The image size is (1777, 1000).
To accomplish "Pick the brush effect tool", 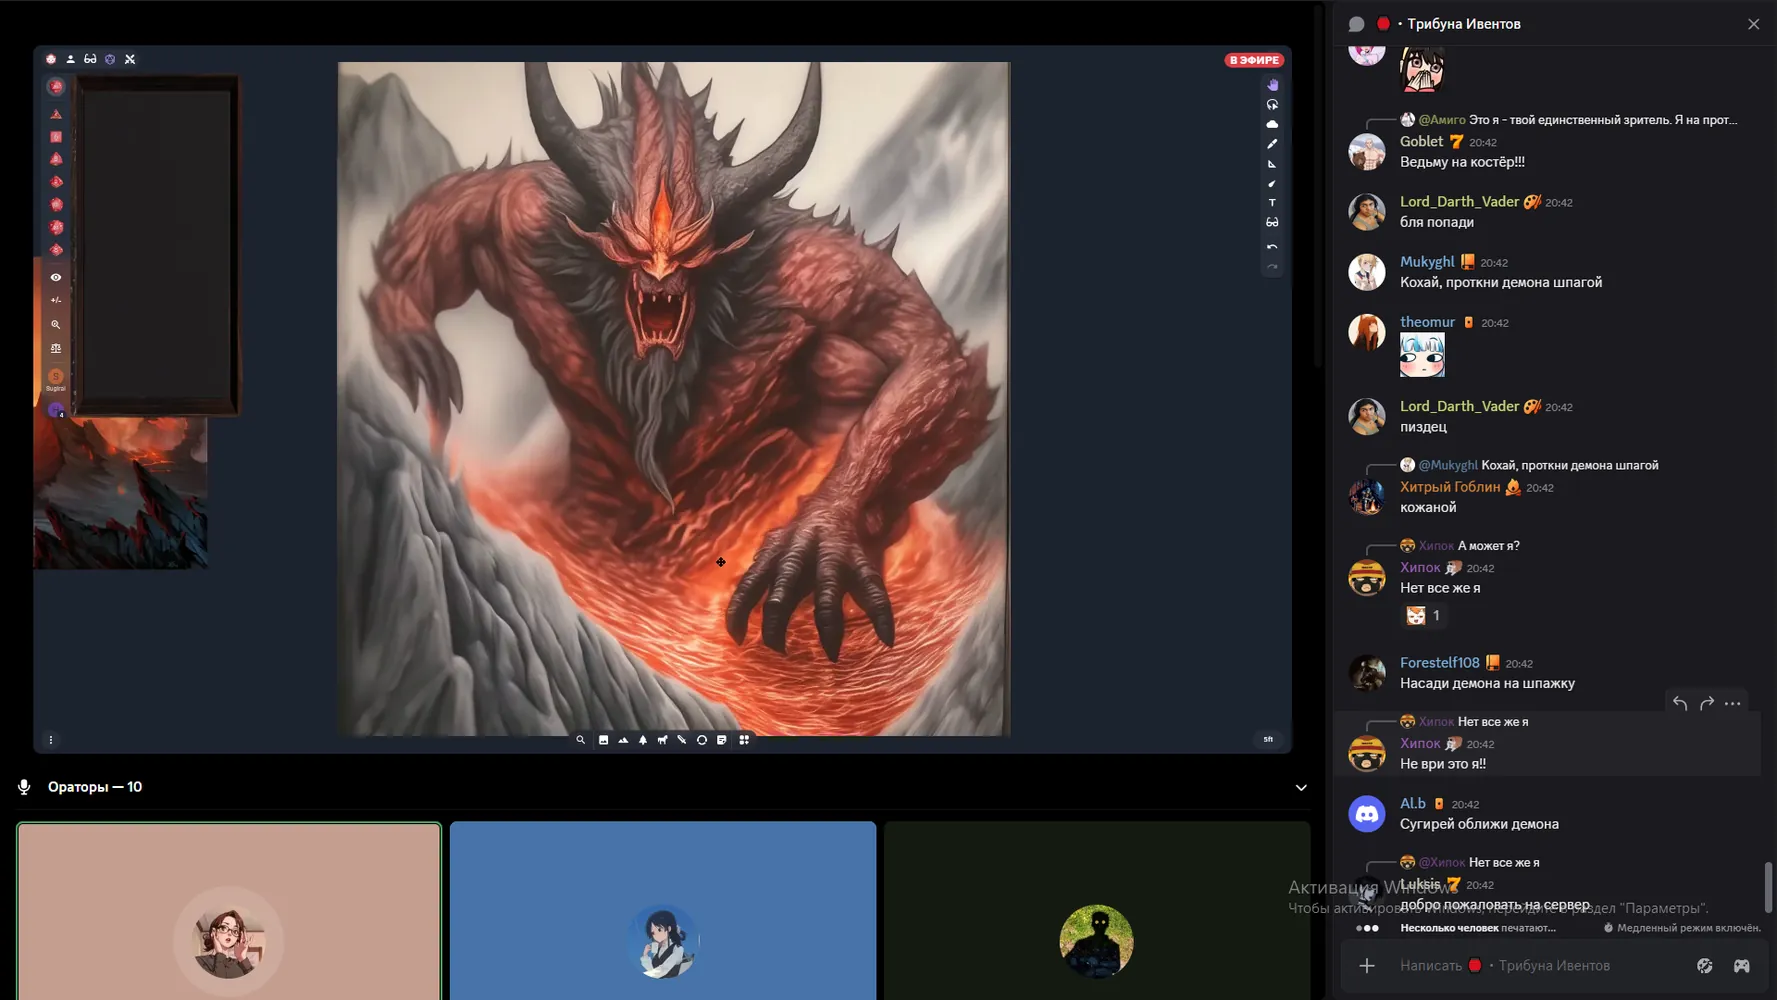I will pyautogui.click(x=1272, y=183).
